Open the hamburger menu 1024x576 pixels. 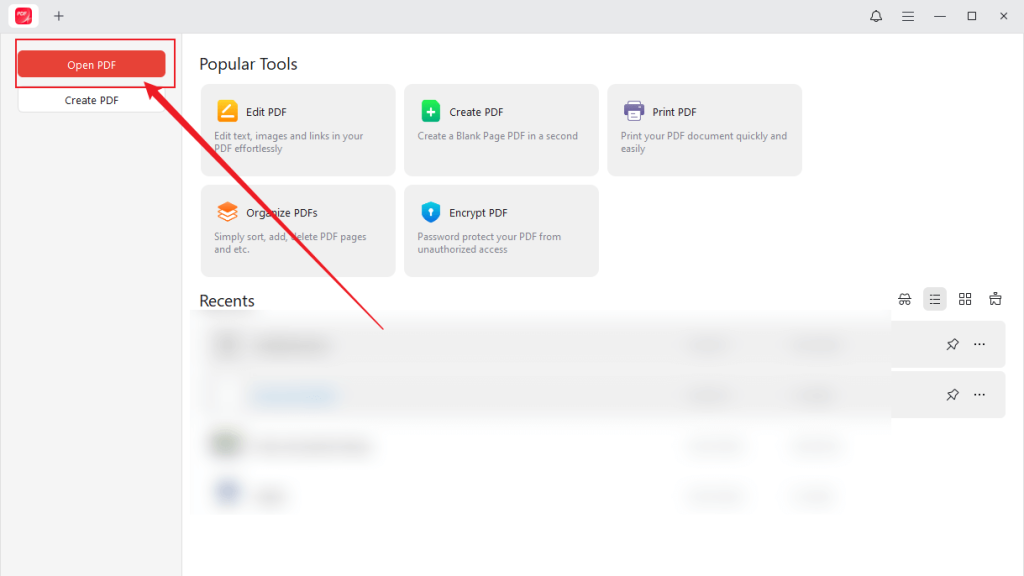pos(908,16)
